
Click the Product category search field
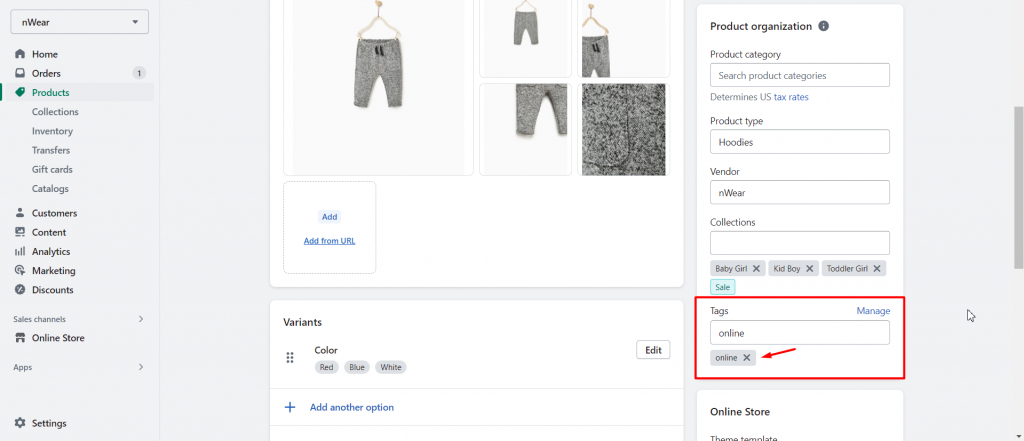800,75
